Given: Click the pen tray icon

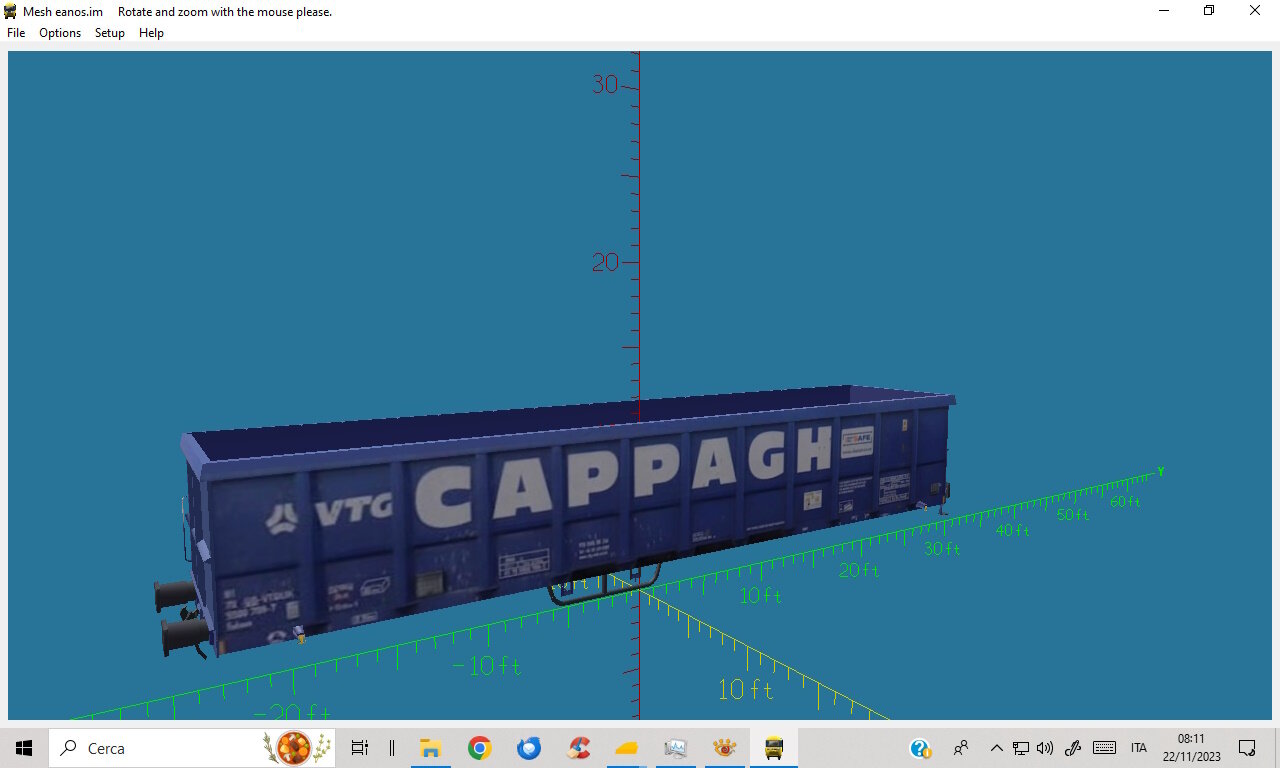Looking at the screenshot, I should pos(1074,748).
